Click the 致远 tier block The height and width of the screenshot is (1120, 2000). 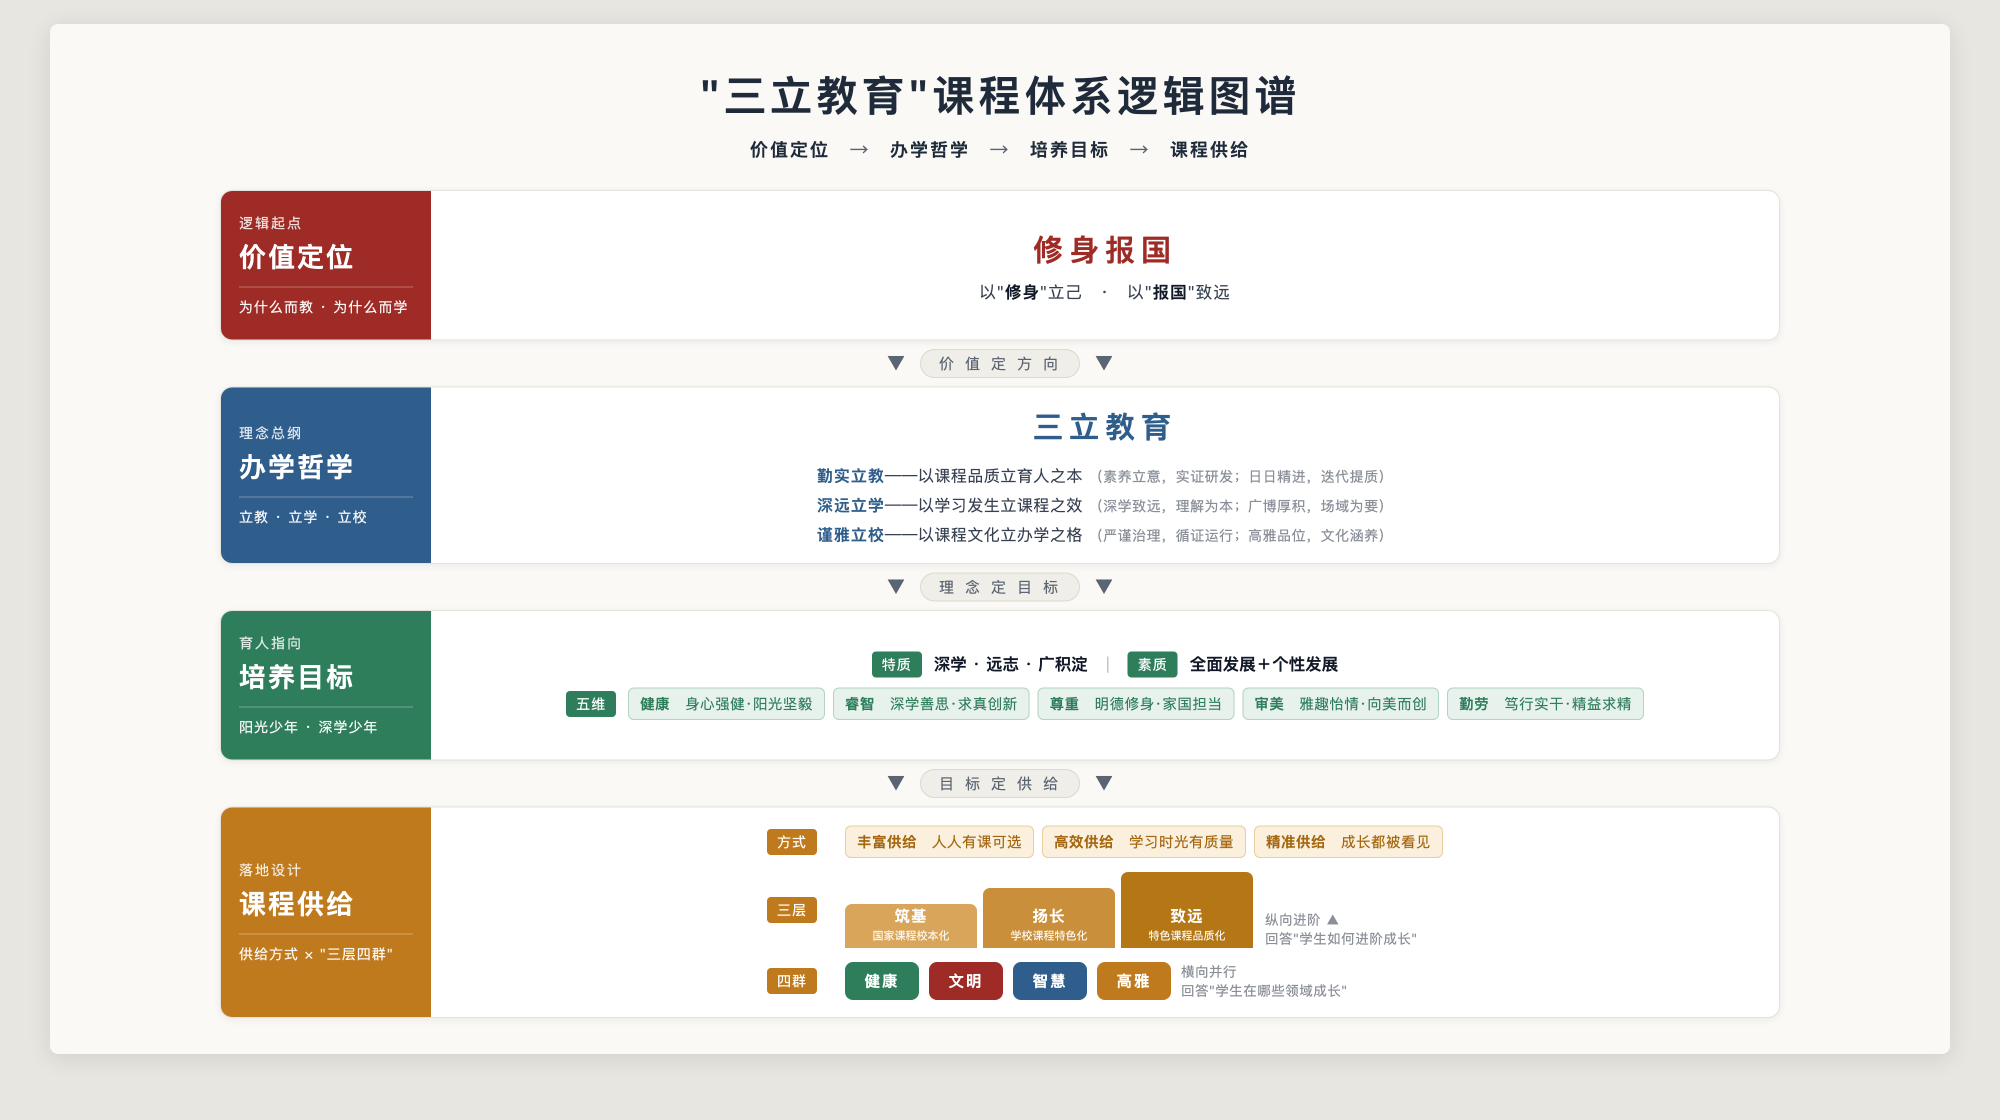(1187, 910)
